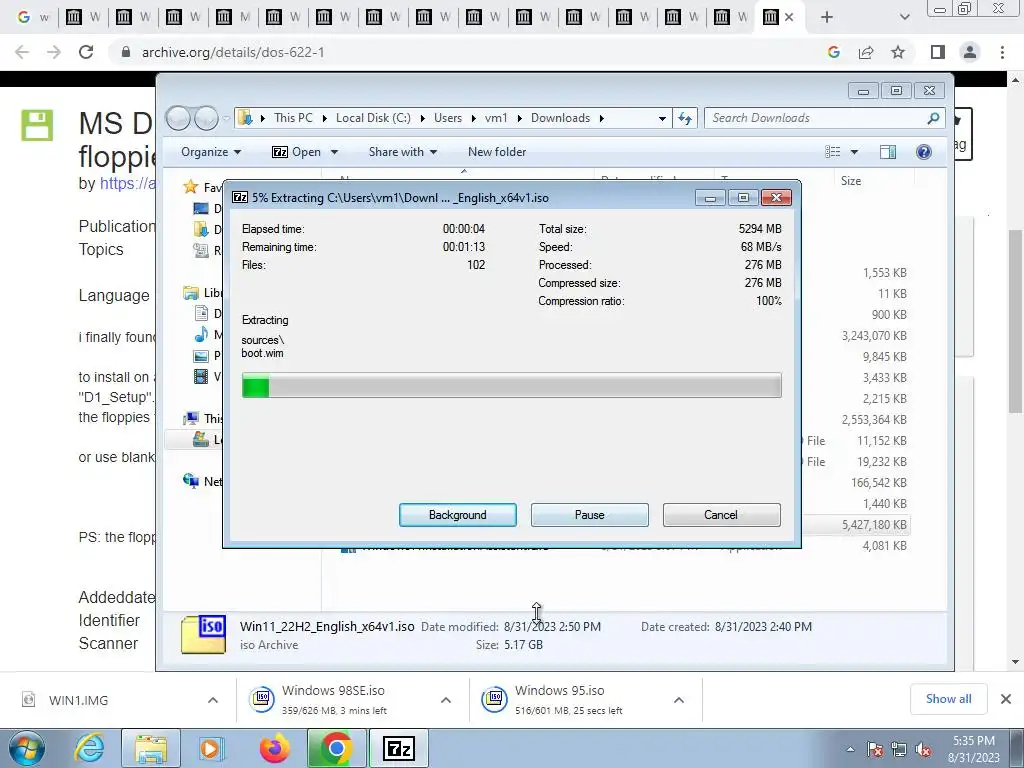
Task: Click the Chrome address bar URL
Action: tap(233, 52)
